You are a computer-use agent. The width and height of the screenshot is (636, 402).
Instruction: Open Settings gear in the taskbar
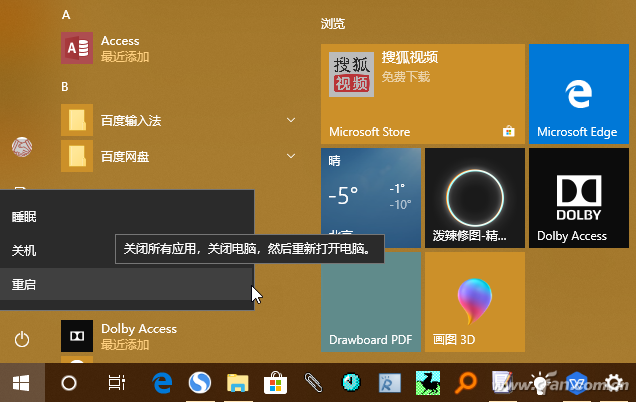tap(614, 383)
